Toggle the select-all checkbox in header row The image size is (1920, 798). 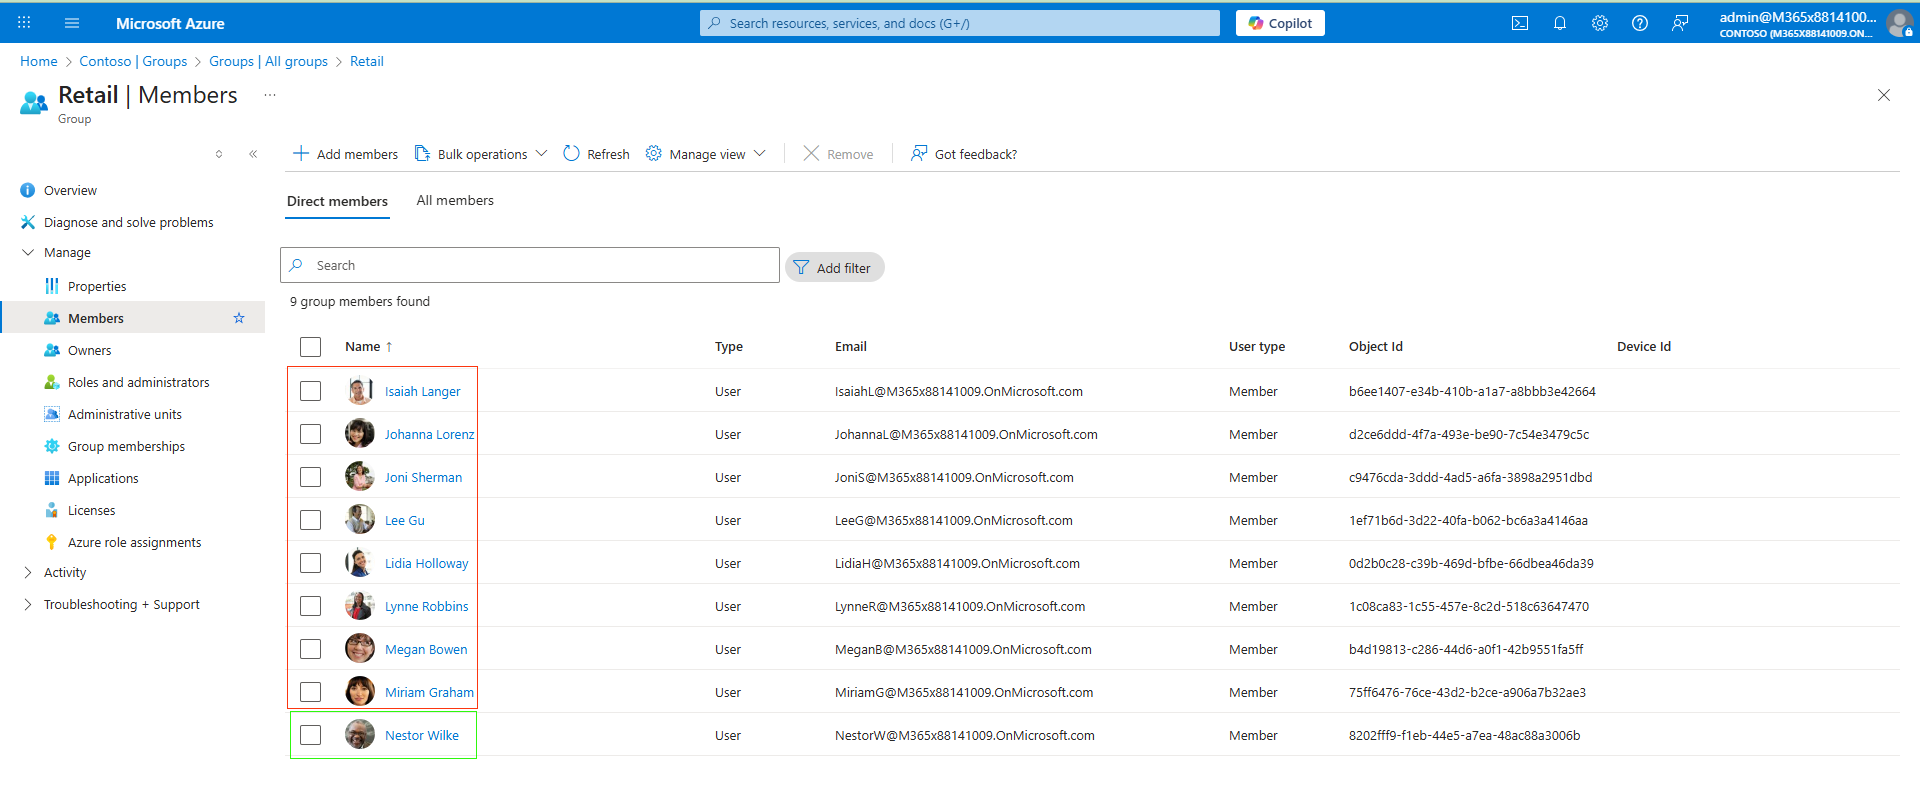pyautogui.click(x=311, y=347)
